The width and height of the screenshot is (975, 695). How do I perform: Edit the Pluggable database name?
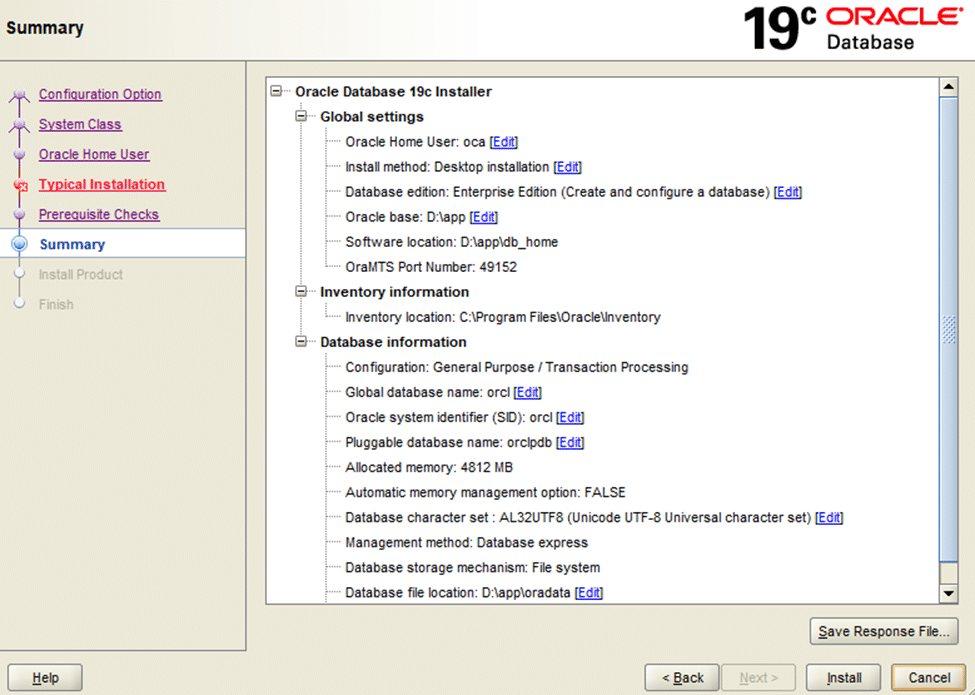[x=570, y=442]
